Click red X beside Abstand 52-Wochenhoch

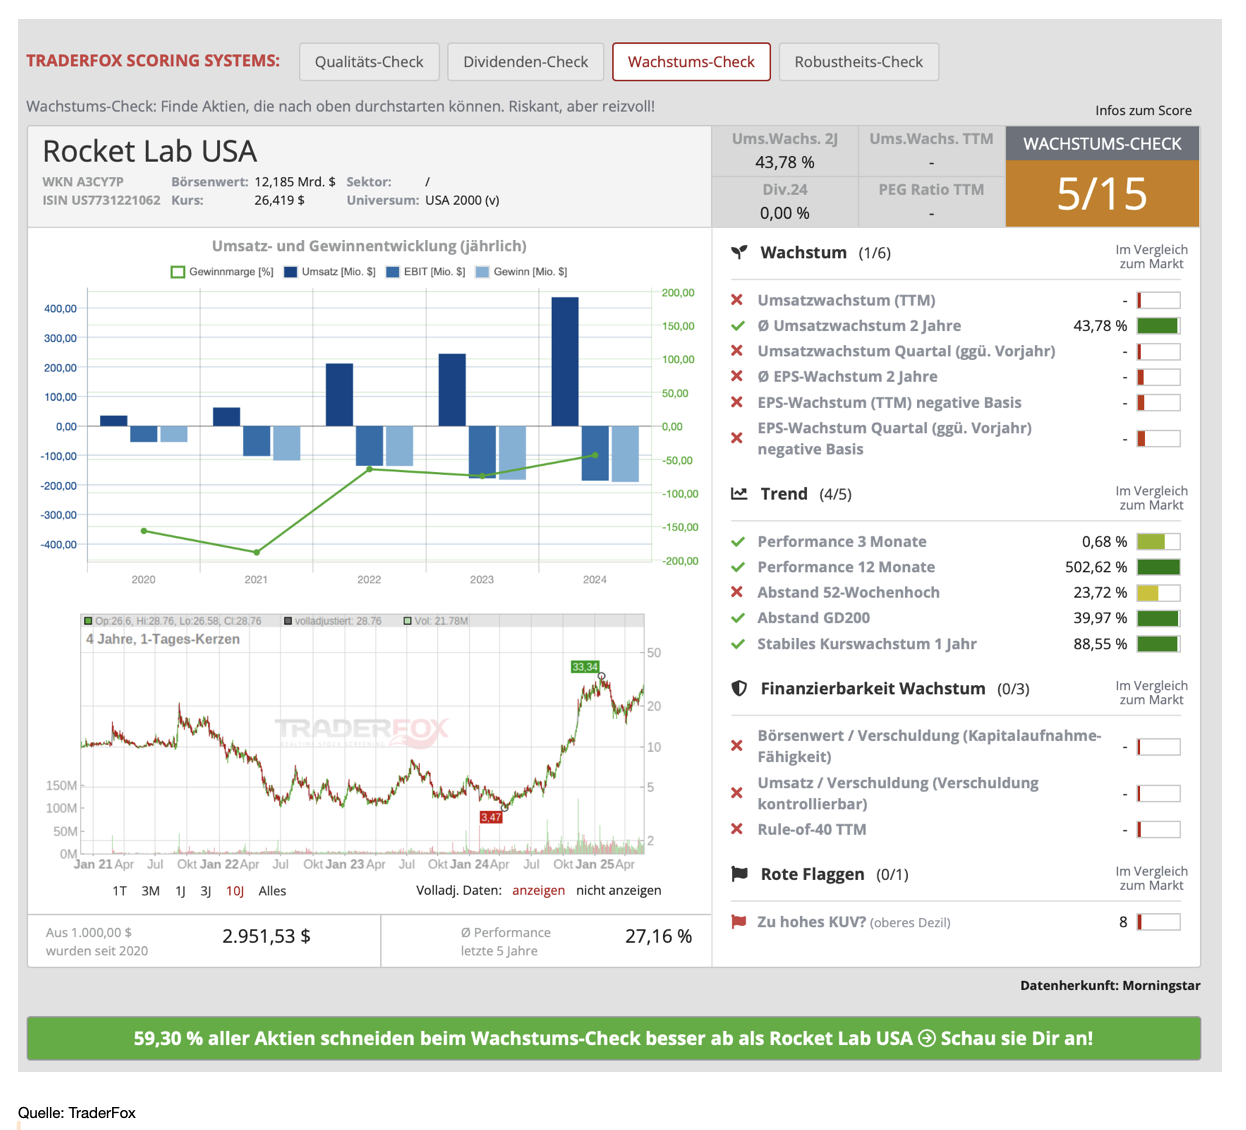(737, 592)
